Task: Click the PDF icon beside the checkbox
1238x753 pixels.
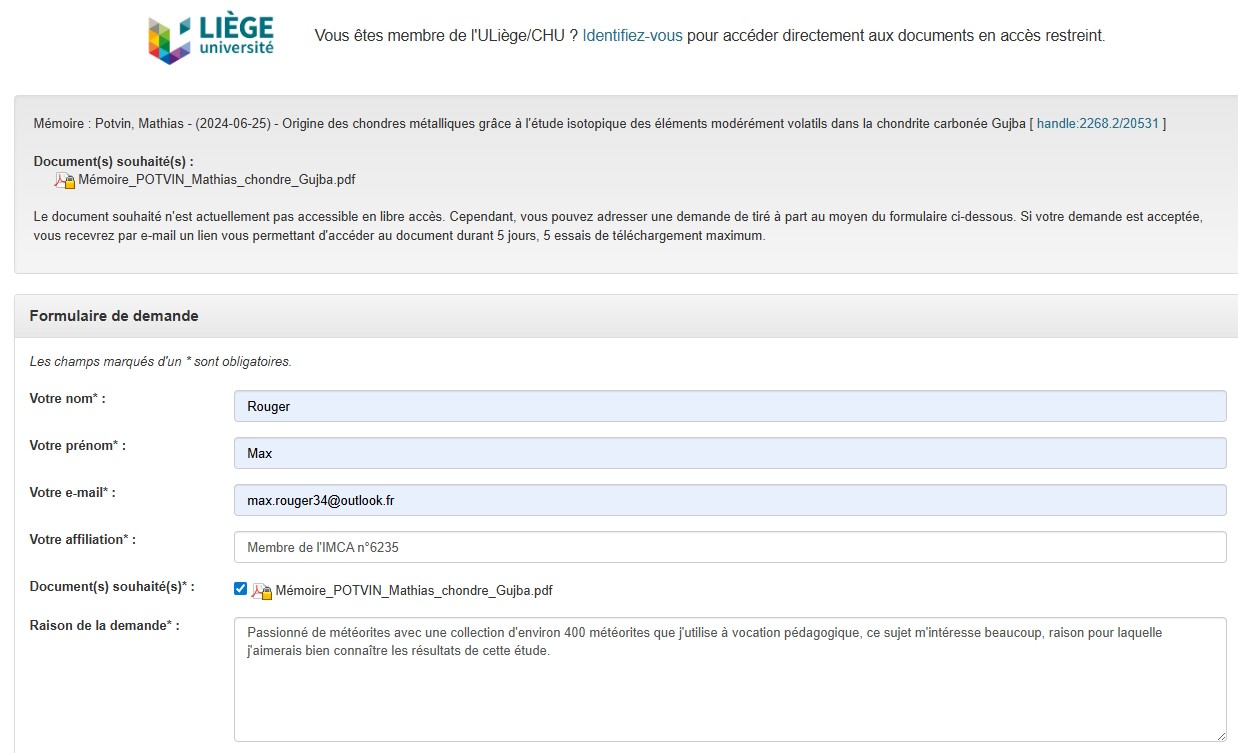Action: click(261, 591)
